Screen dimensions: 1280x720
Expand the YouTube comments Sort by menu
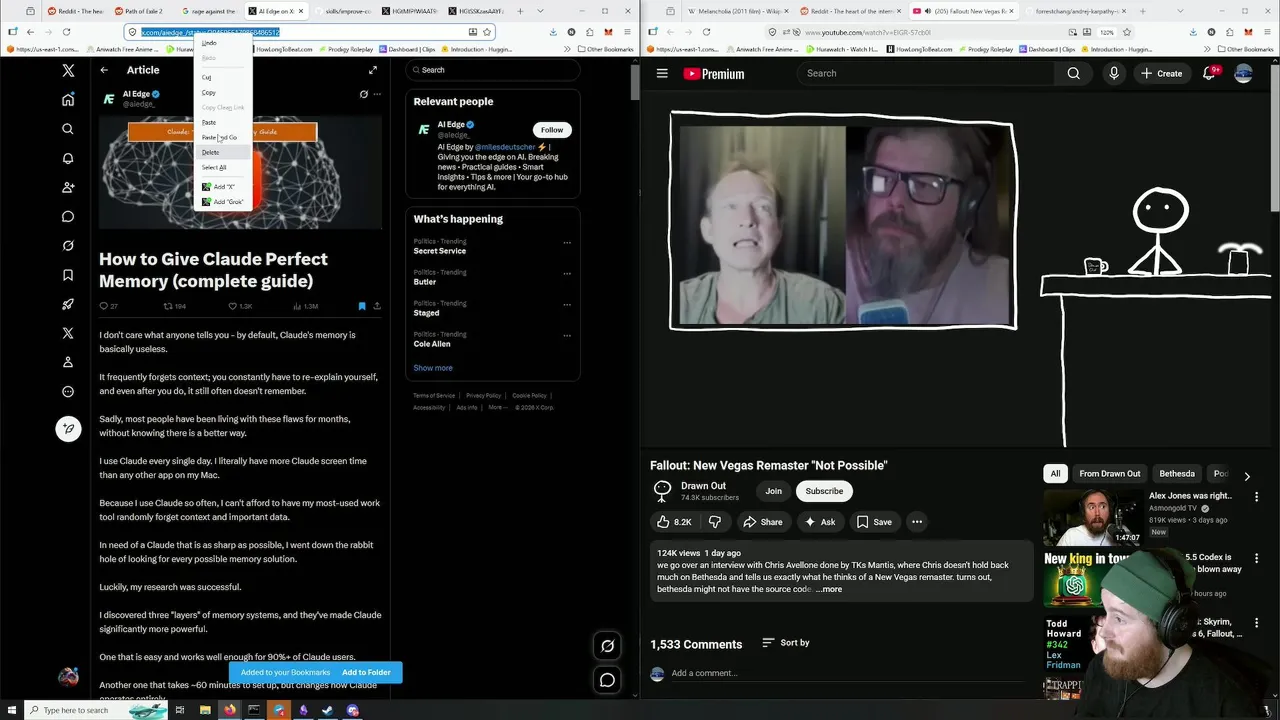pos(786,643)
